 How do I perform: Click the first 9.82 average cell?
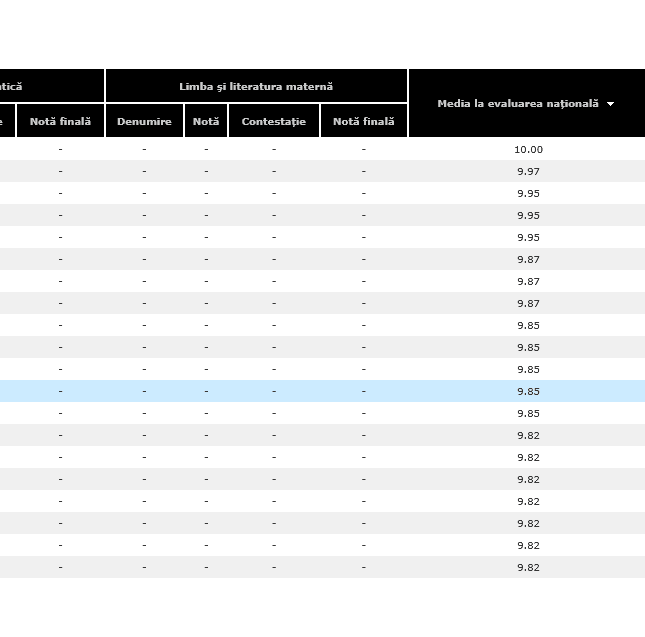coord(528,436)
